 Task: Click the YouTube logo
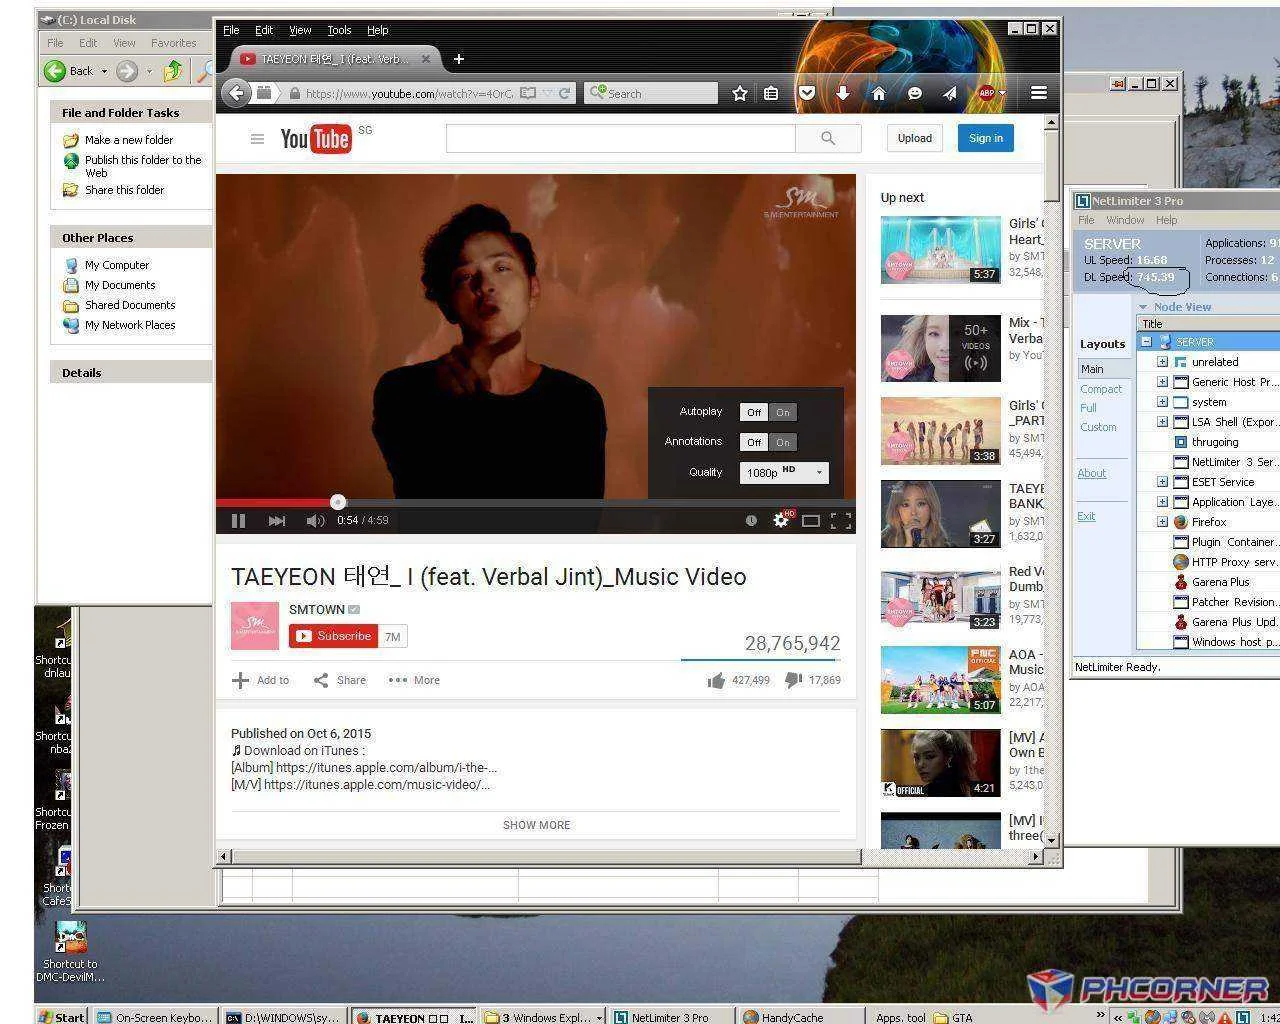[x=315, y=139]
